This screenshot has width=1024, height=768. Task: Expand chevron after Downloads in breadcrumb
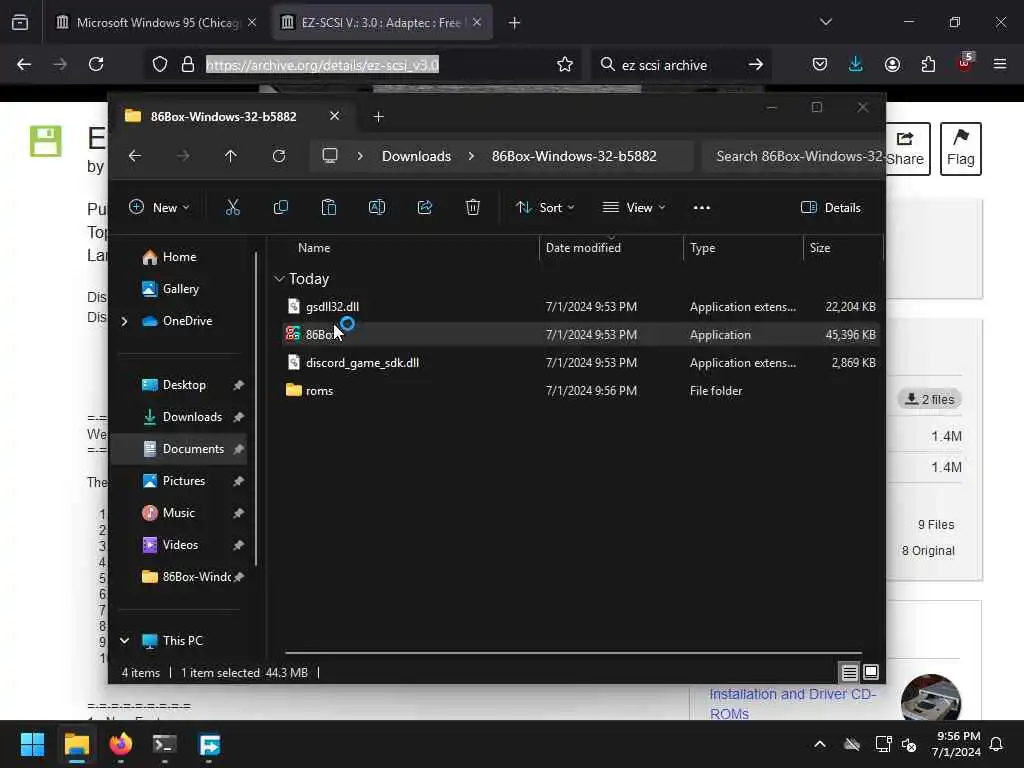click(x=471, y=156)
